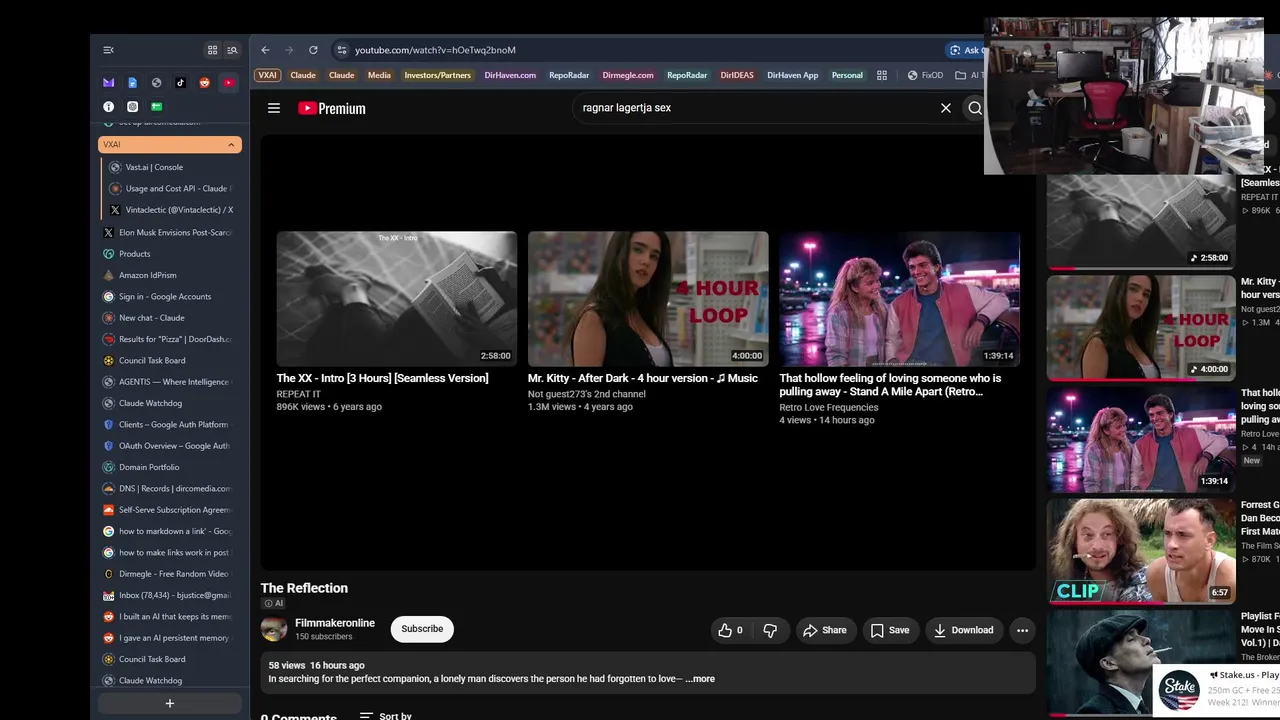View site information in address bar
Screen dimensions: 1280x720
(341, 50)
